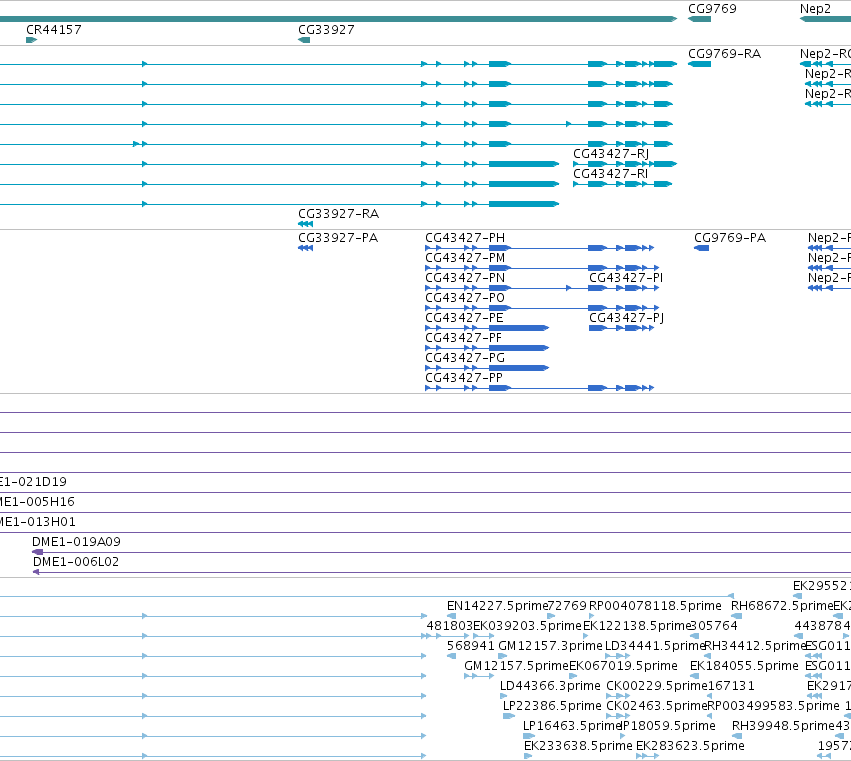
Task: Click the 167131 feature label
Action: coord(731,686)
